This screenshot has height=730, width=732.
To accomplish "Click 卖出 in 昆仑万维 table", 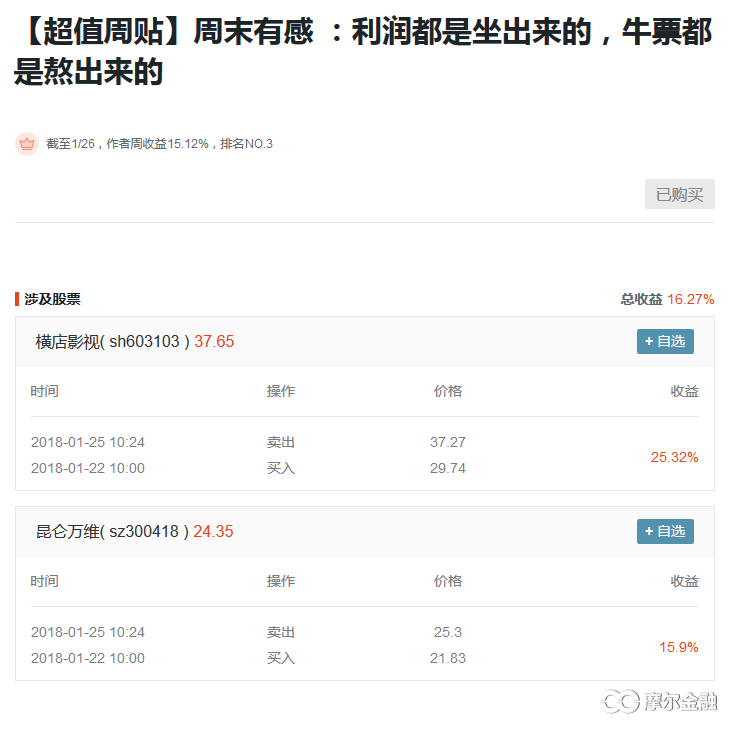I will pyautogui.click(x=281, y=632).
